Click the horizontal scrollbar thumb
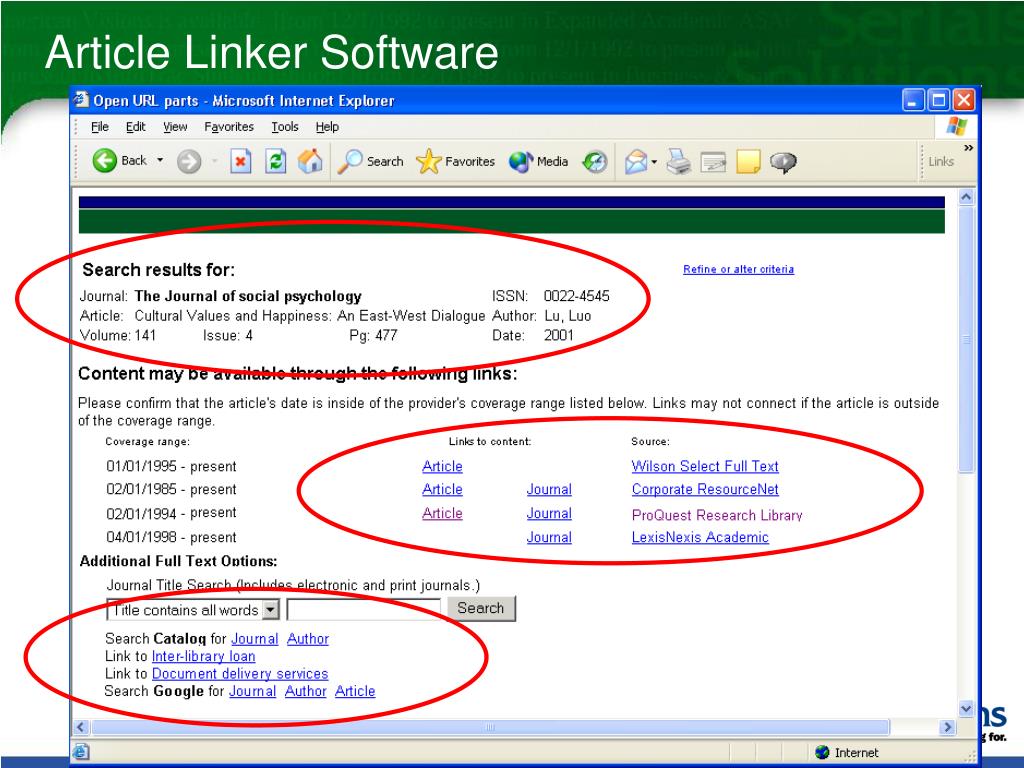 (x=490, y=728)
